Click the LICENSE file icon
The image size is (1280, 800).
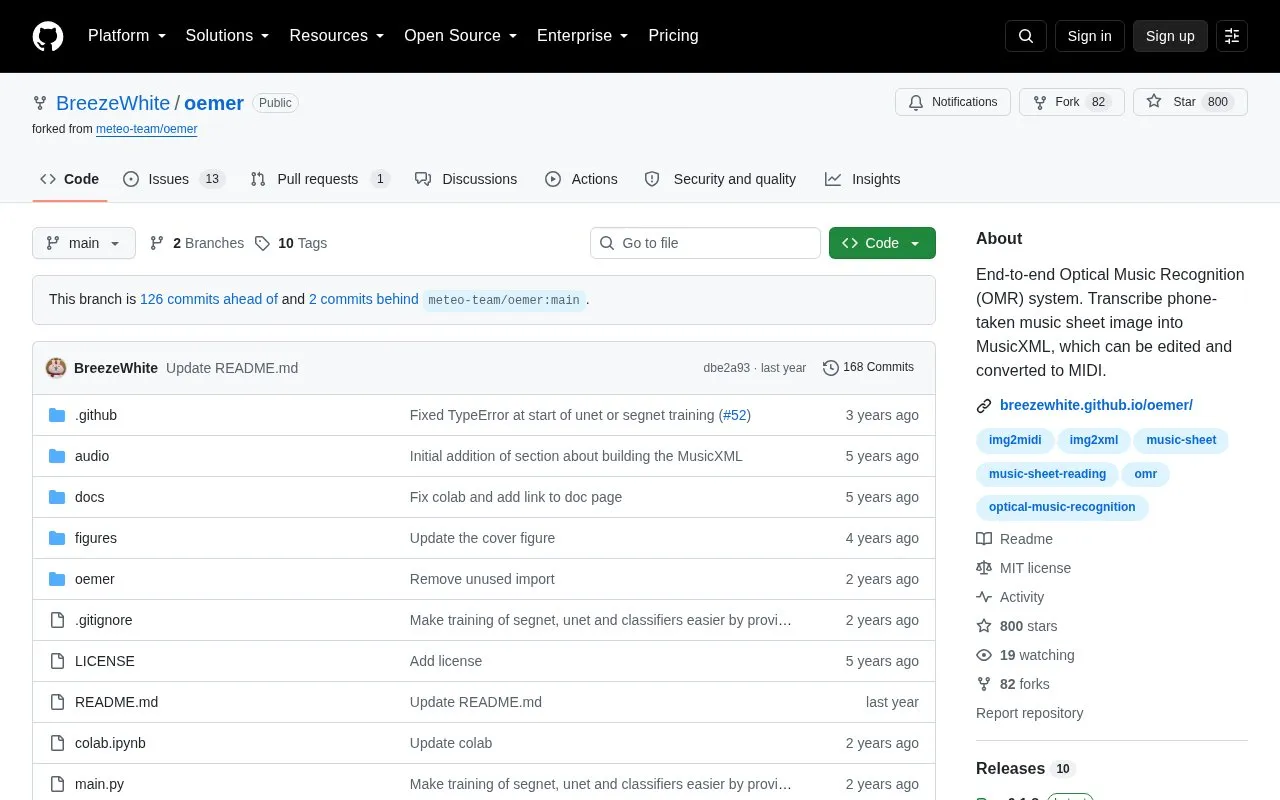(x=57, y=661)
